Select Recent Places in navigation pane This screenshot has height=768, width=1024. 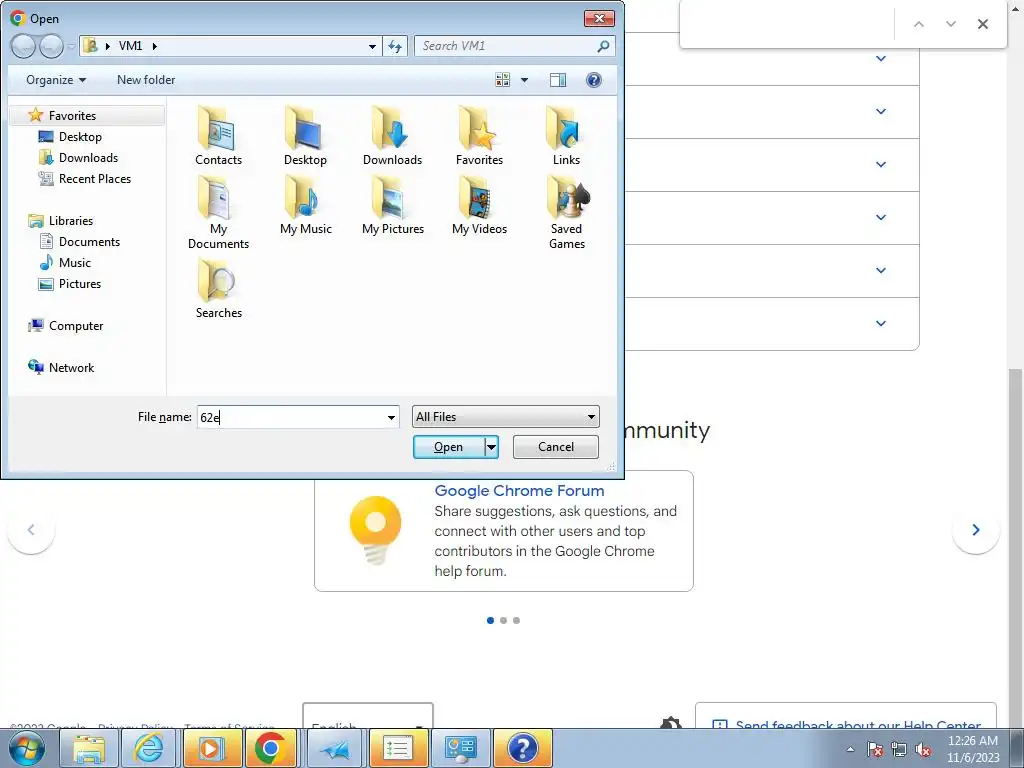point(95,178)
